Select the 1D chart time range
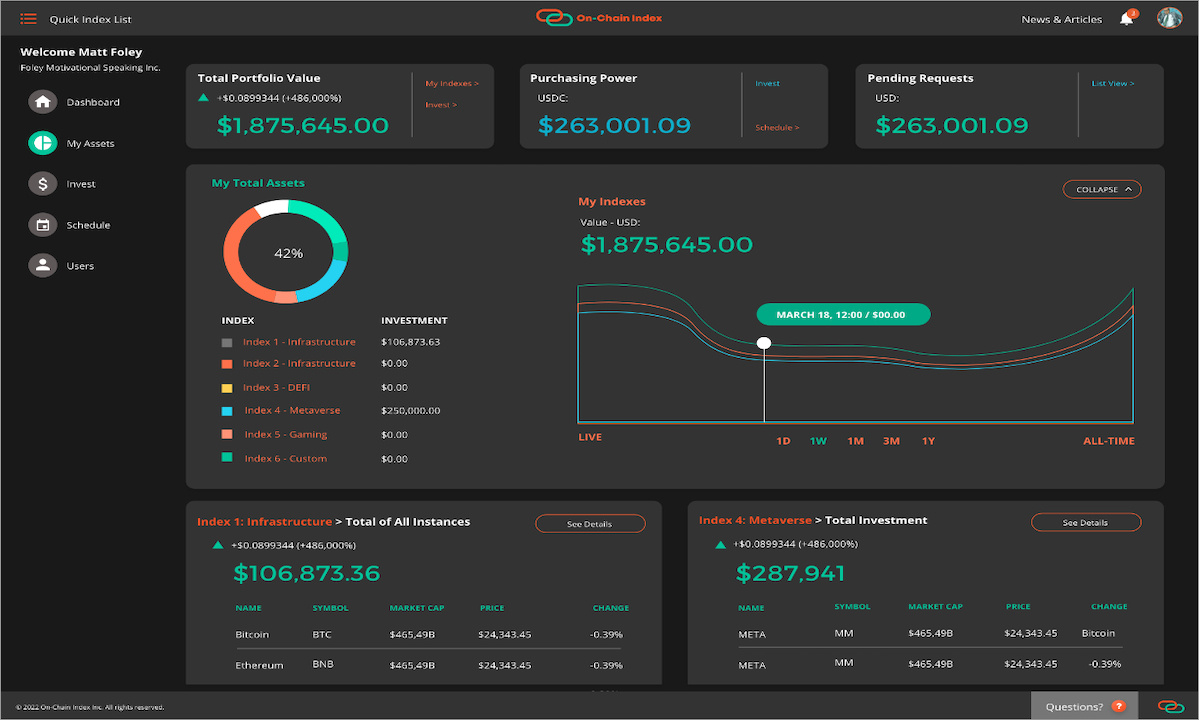This screenshot has height=720, width=1200. pyautogui.click(x=783, y=440)
